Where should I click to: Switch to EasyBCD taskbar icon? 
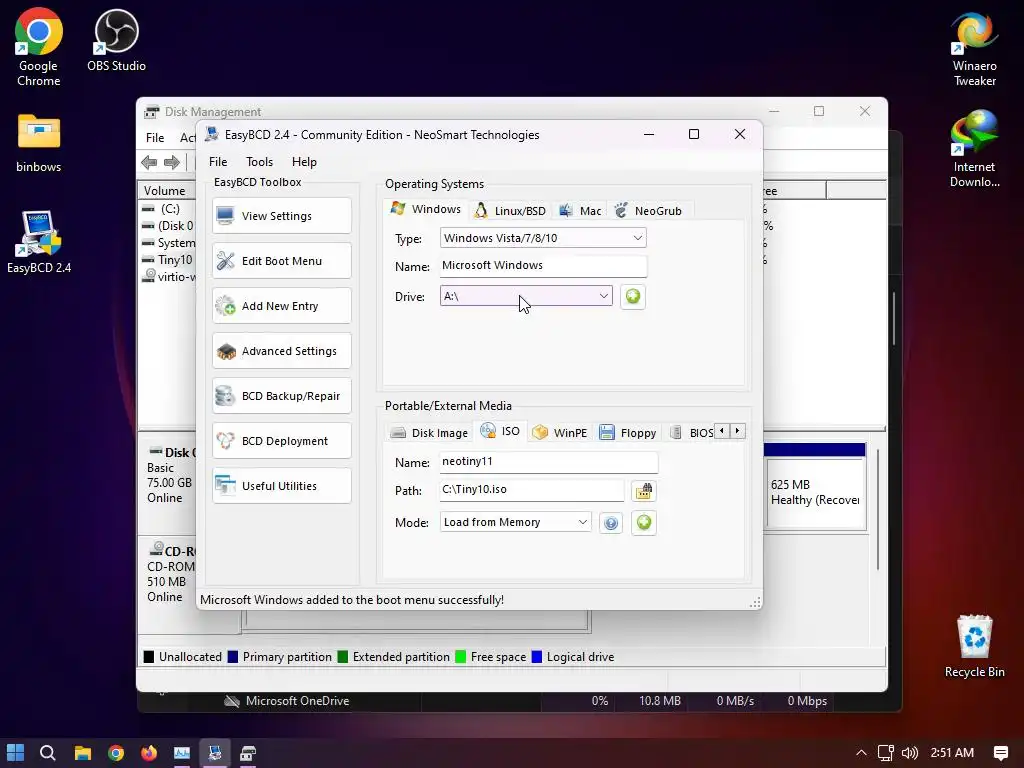(215, 753)
